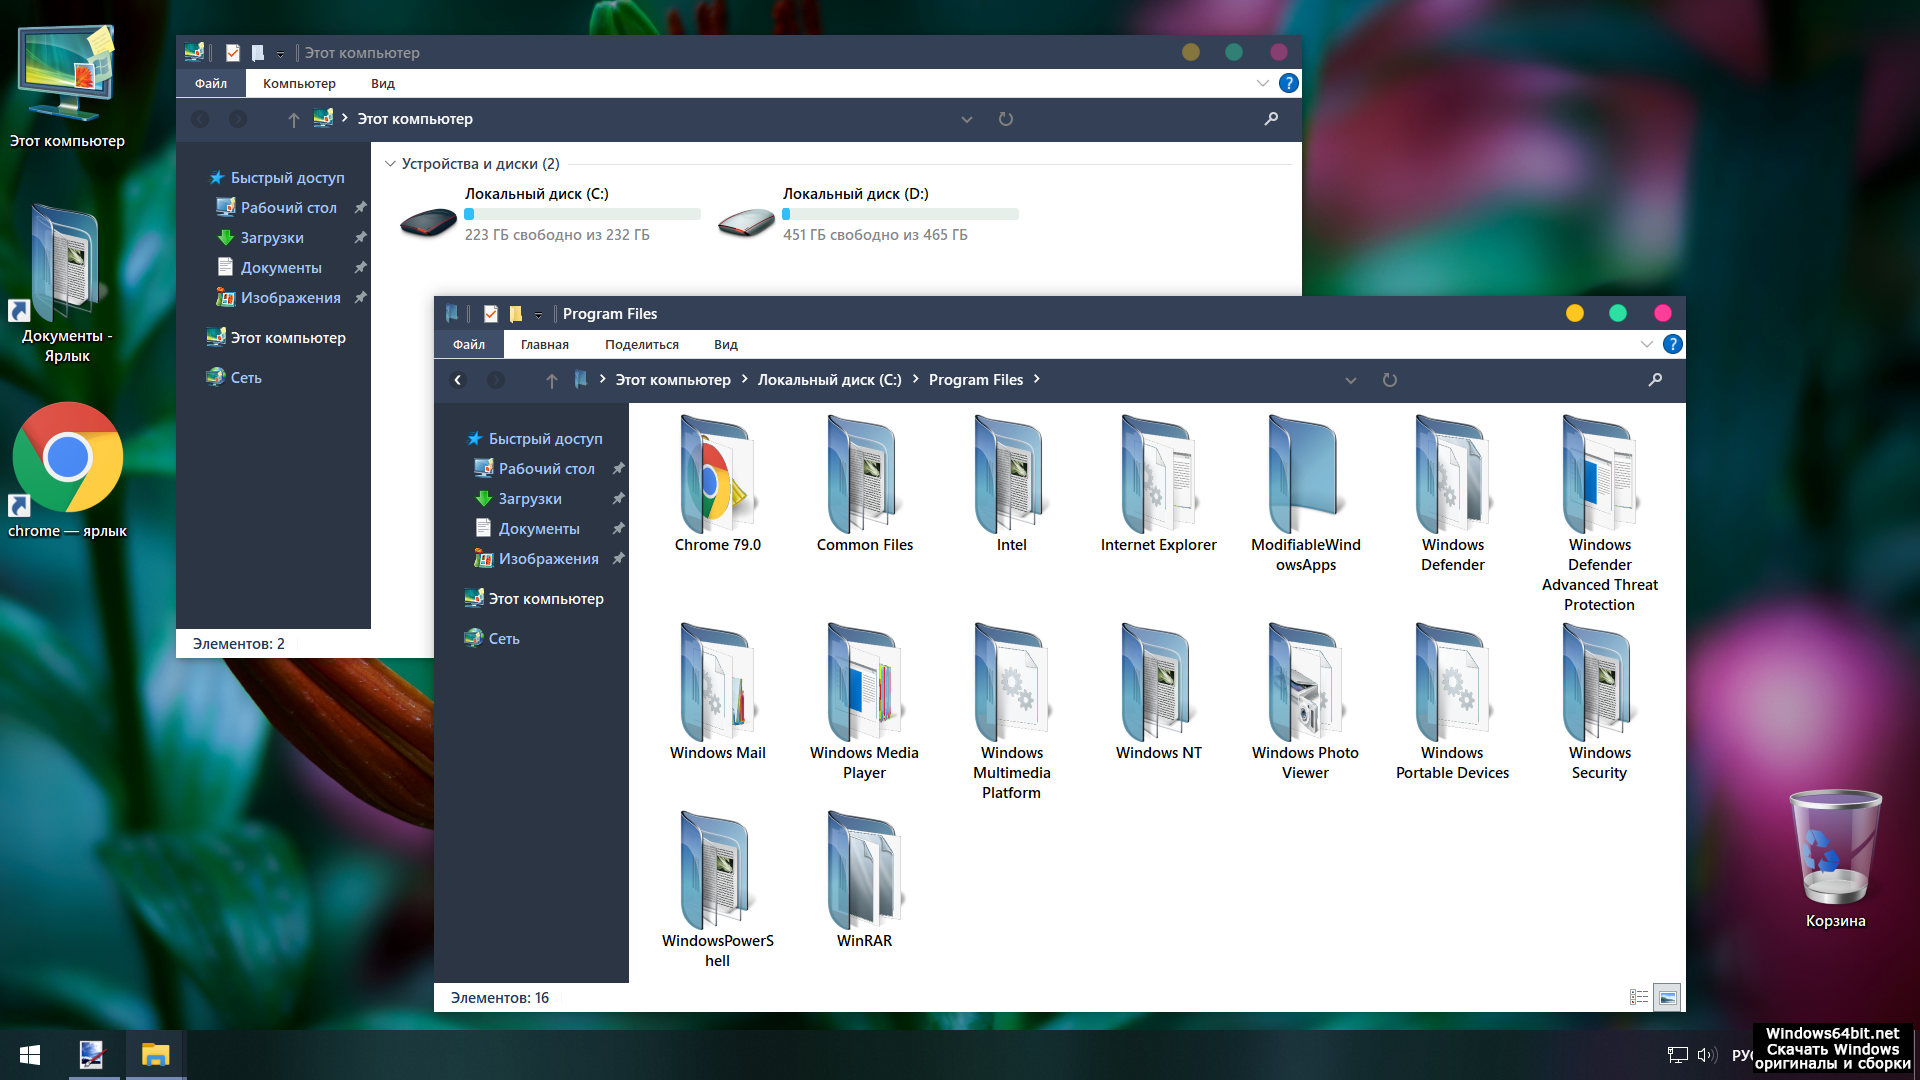Collapse the Devices and drives group
Screen dimensions: 1920x1080
(x=390, y=164)
